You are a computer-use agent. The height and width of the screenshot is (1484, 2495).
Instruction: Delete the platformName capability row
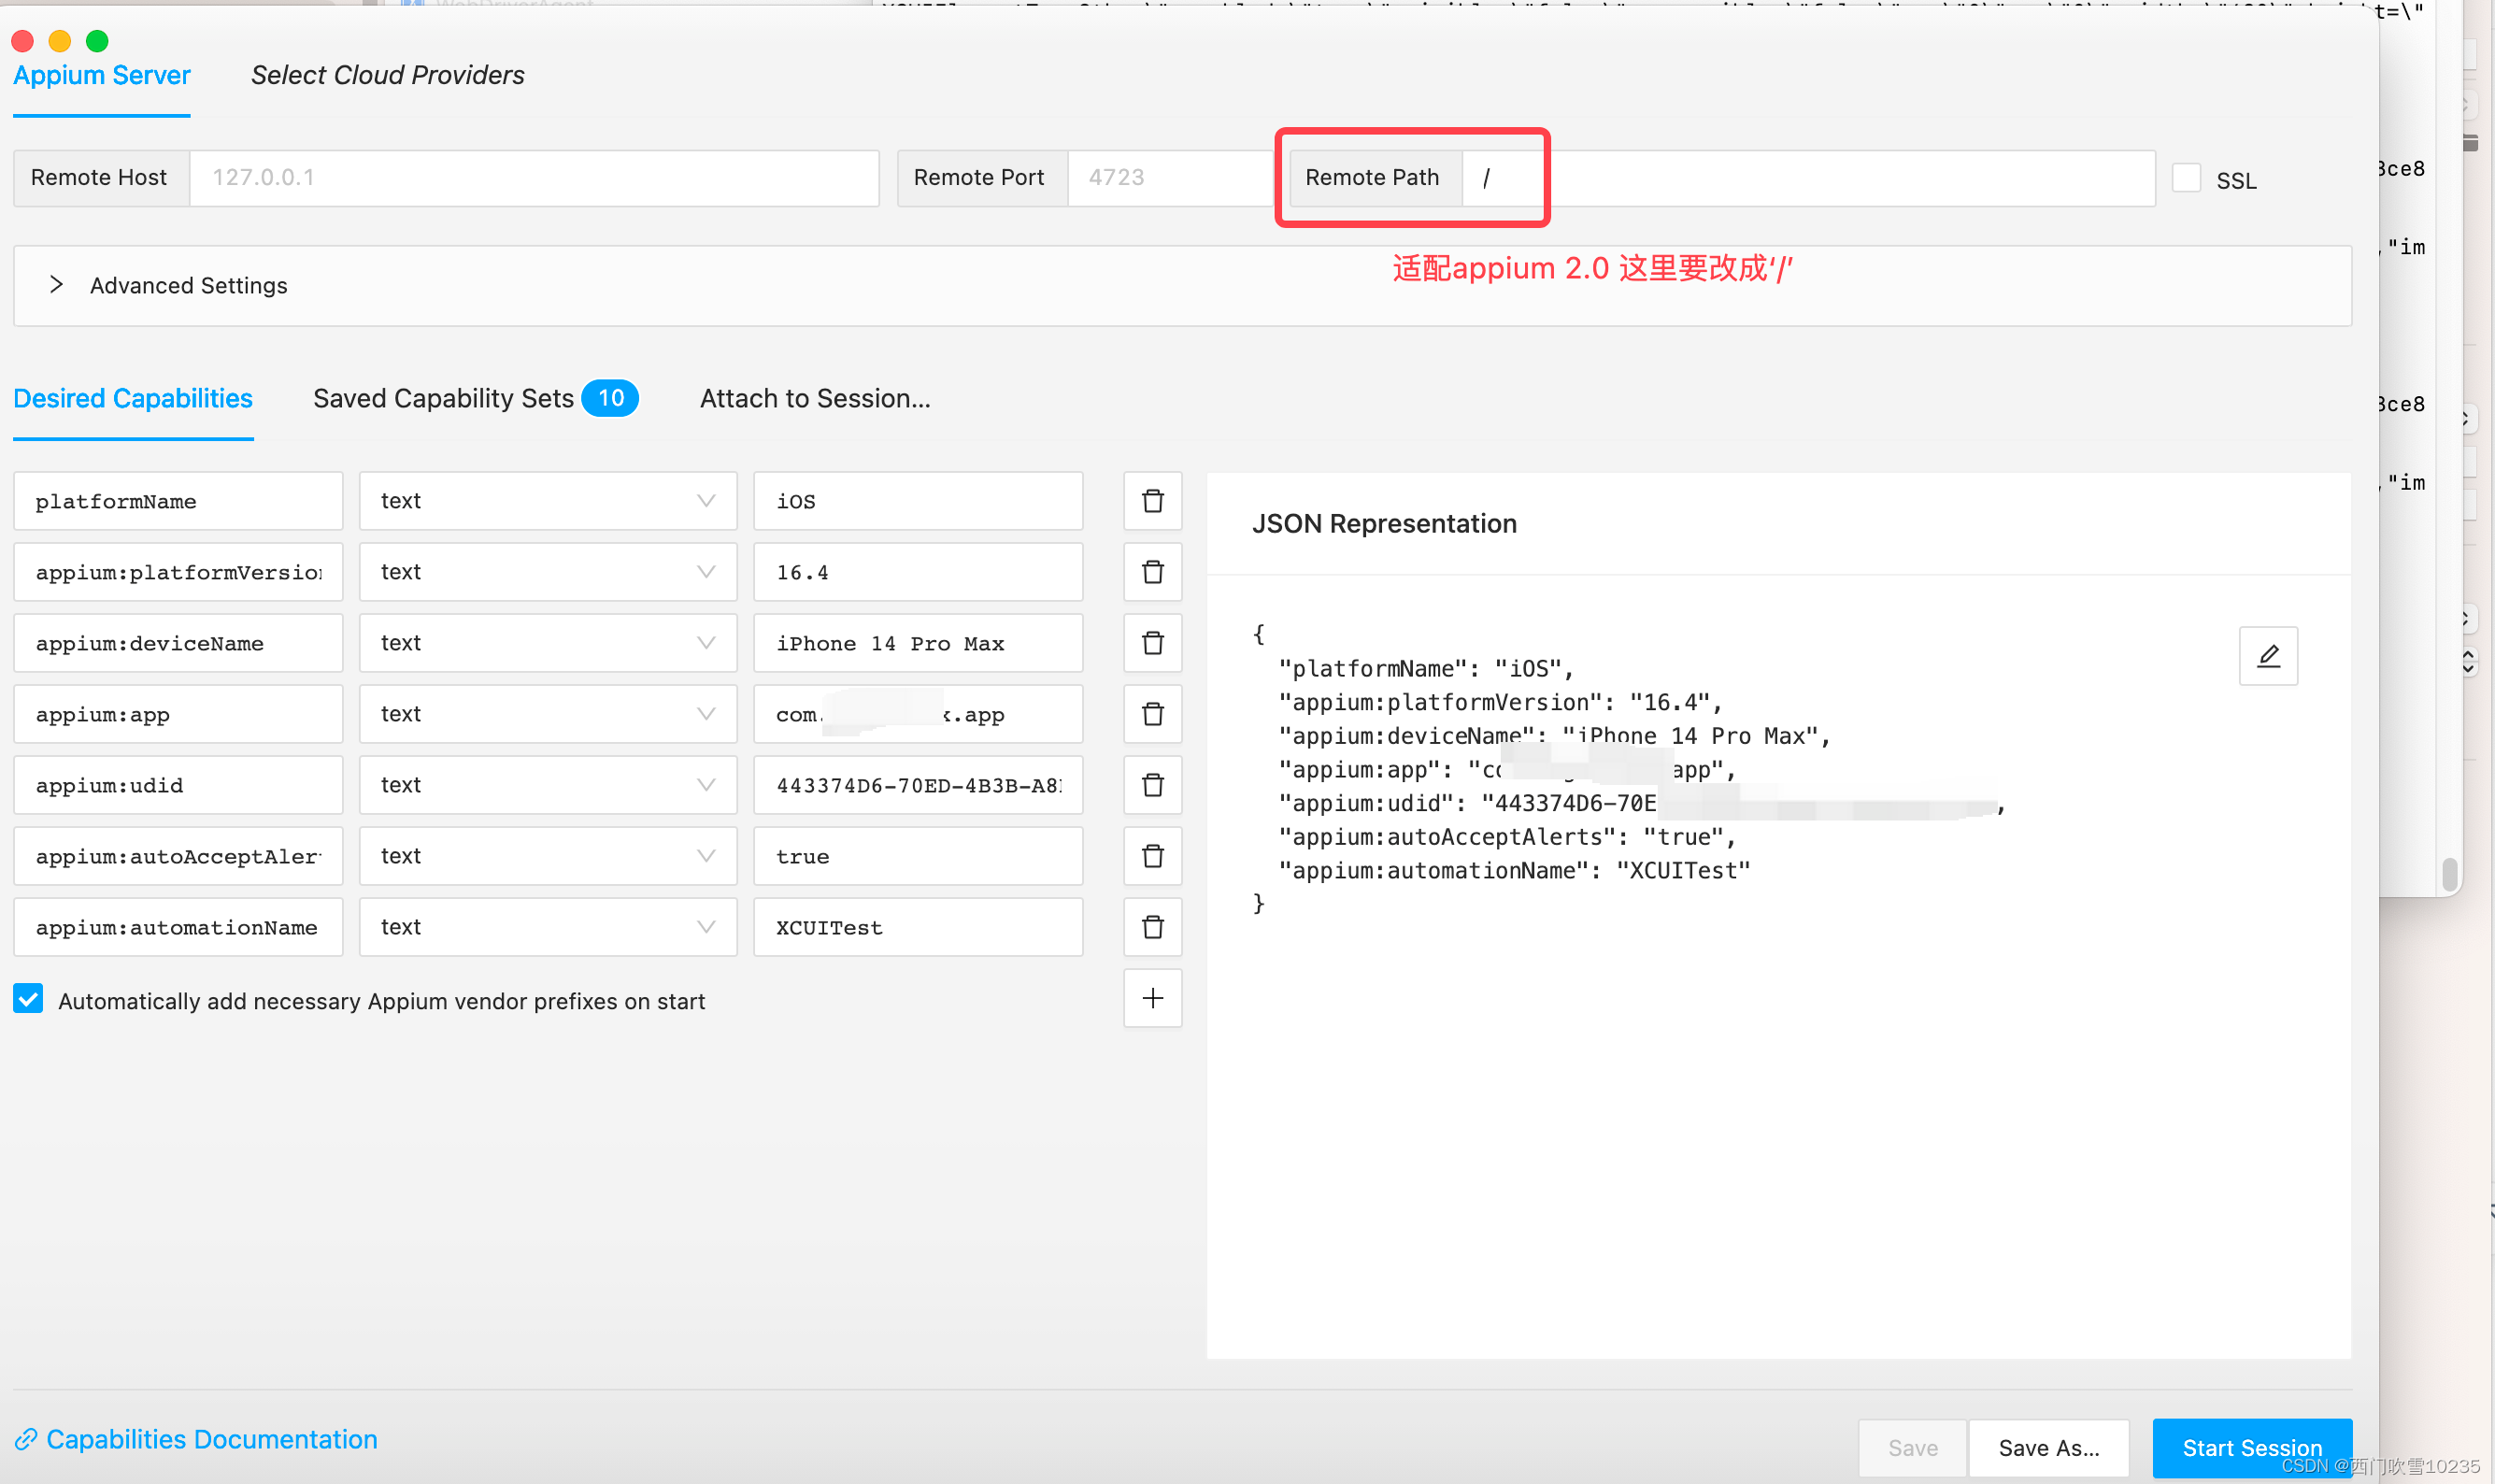tap(1152, 501)
